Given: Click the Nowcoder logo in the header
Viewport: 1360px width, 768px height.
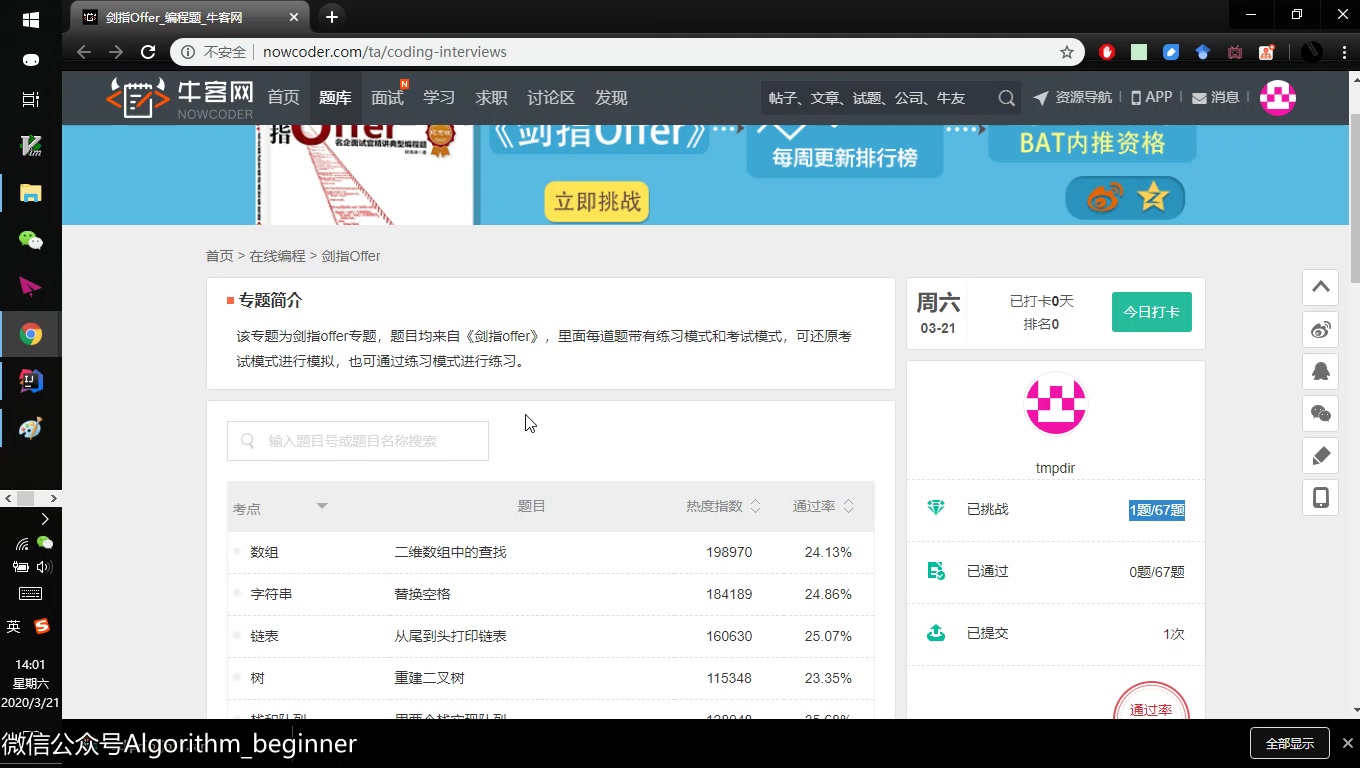Looking at the screenshot, I should [179, 98].
